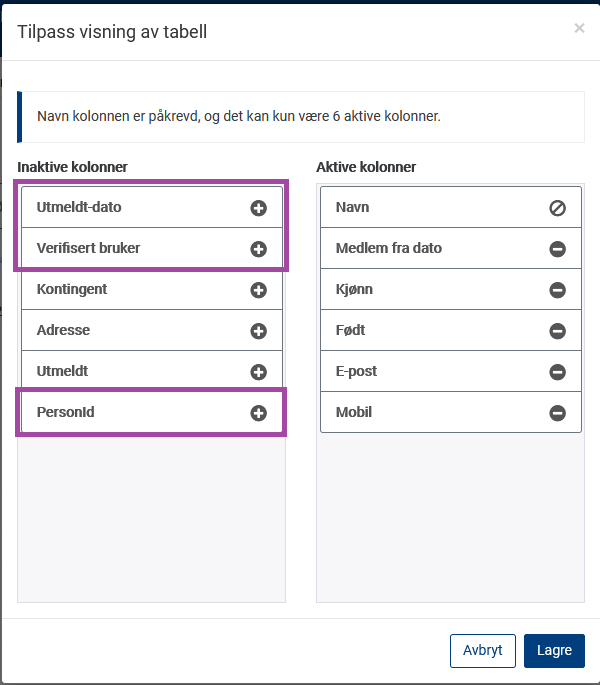Screen dimensions: 600x685
Task: Add the Adresse column via plus icon
Action: [258, 331]
